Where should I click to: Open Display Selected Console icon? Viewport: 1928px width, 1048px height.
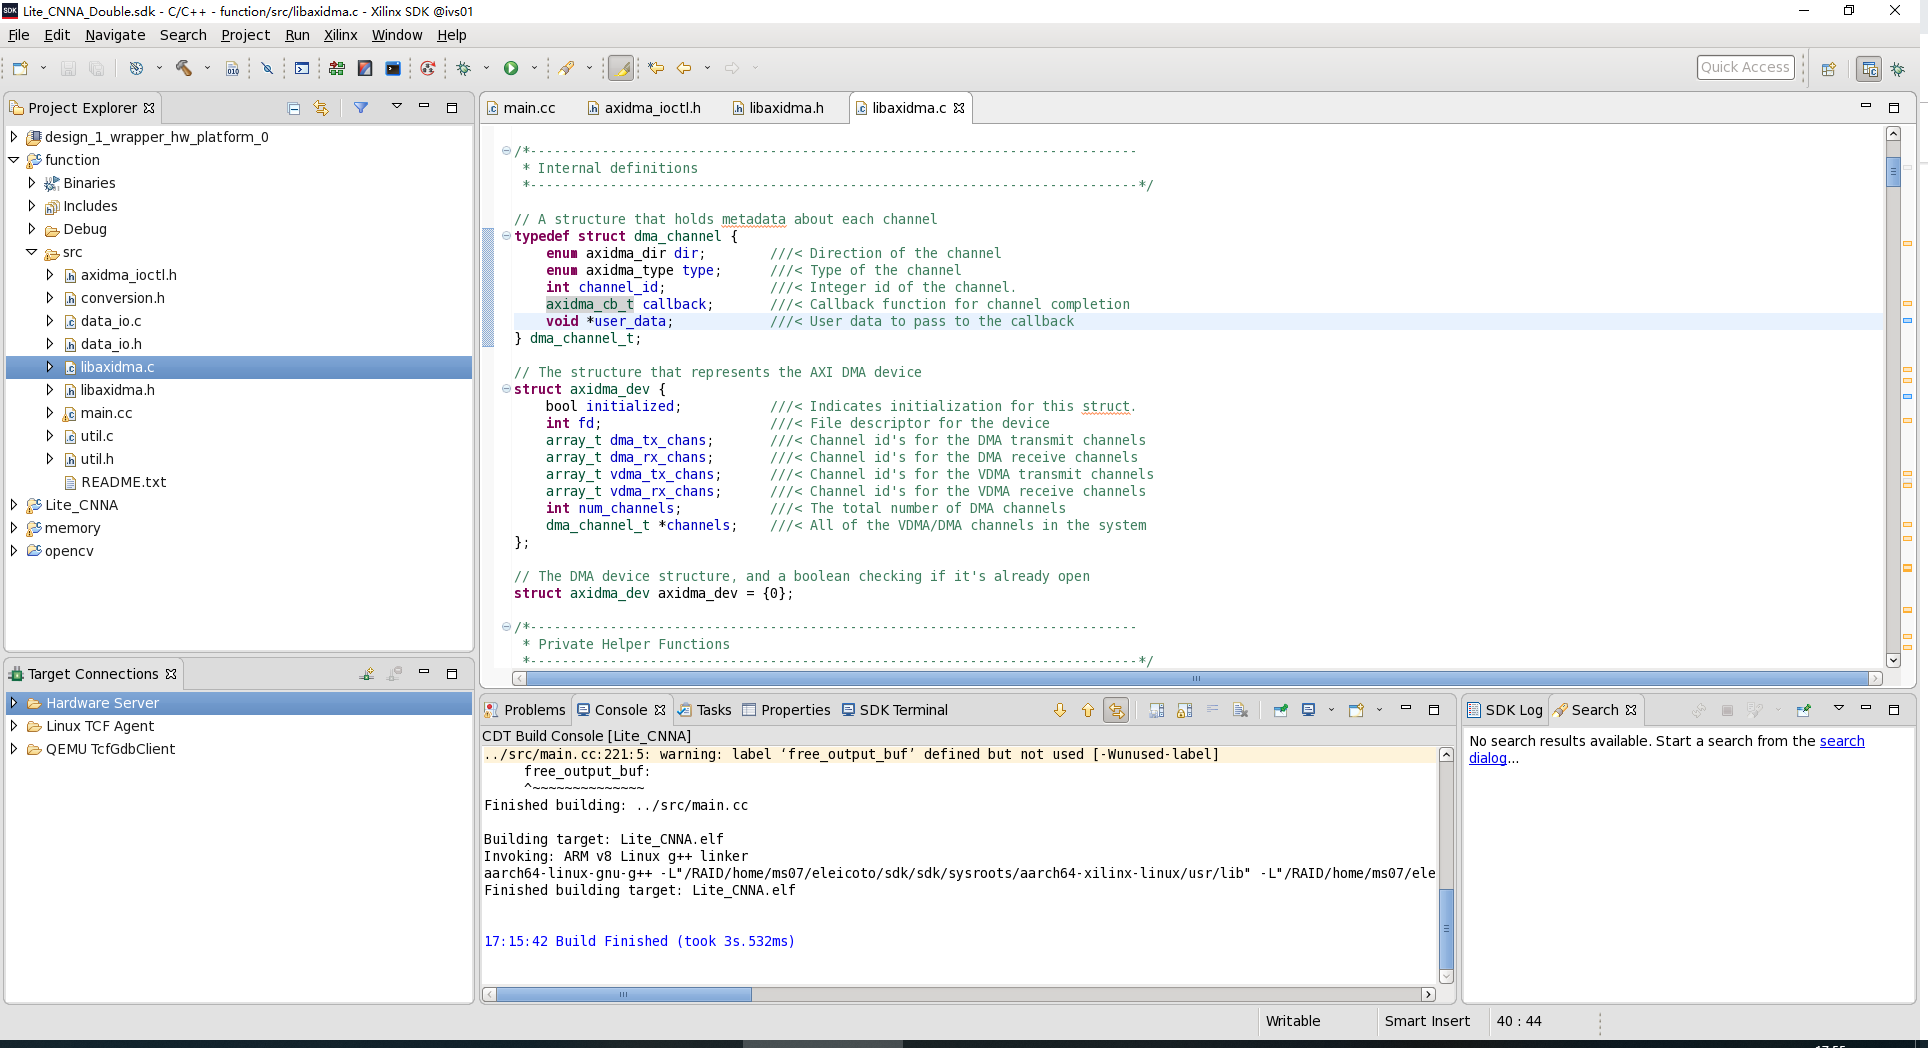1309,710
